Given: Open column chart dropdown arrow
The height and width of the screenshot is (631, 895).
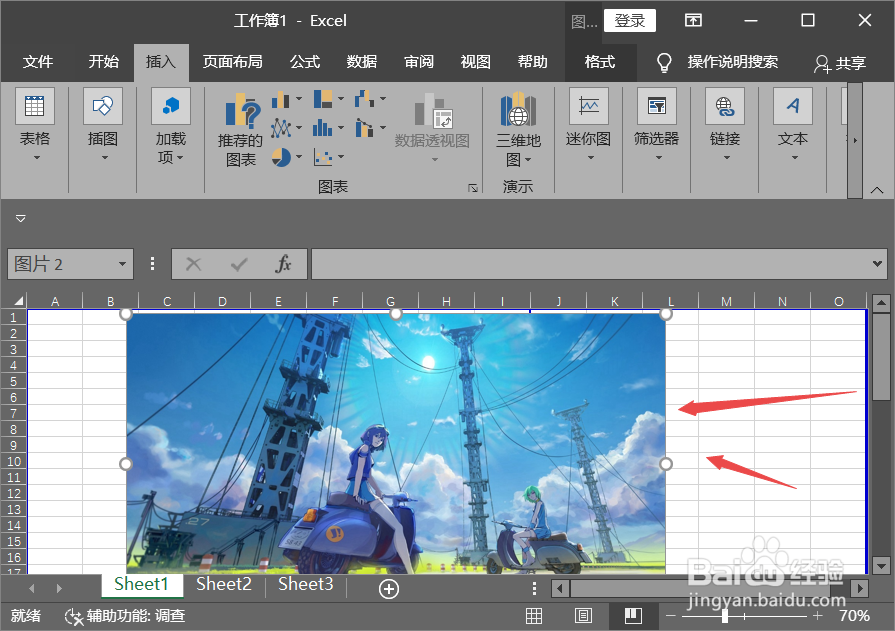Looking at the screenshot, I should pyautogui.click(x=299, y=99).
